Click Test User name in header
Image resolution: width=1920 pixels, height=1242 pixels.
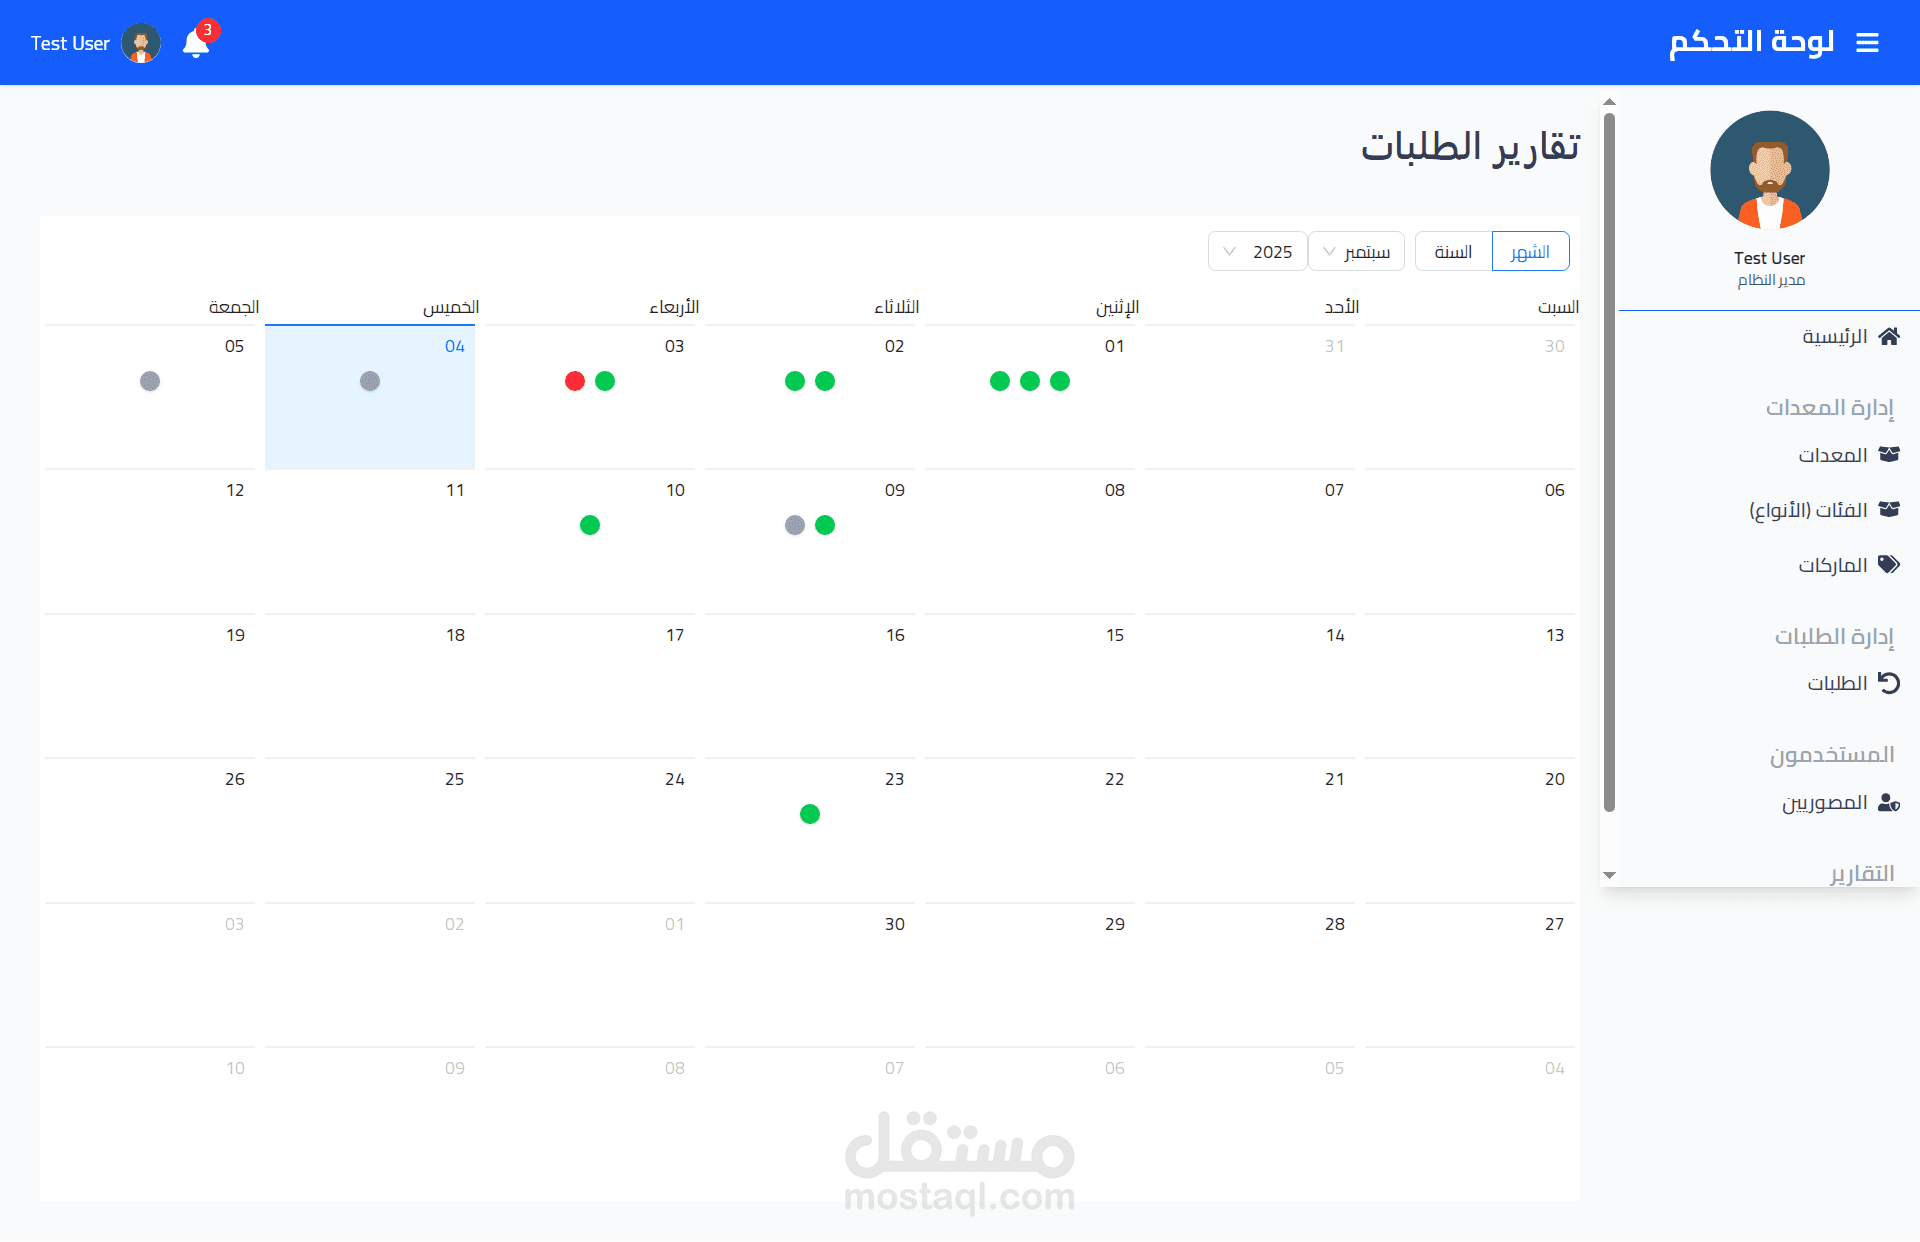(70, 44)
